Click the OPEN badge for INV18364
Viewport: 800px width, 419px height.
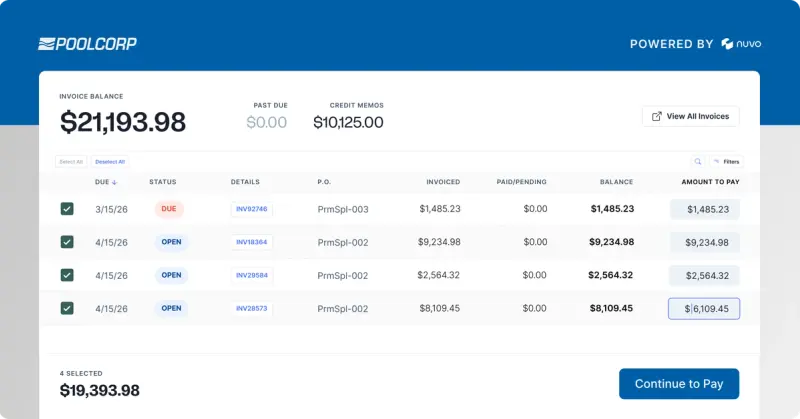click(x=171, y=242)
